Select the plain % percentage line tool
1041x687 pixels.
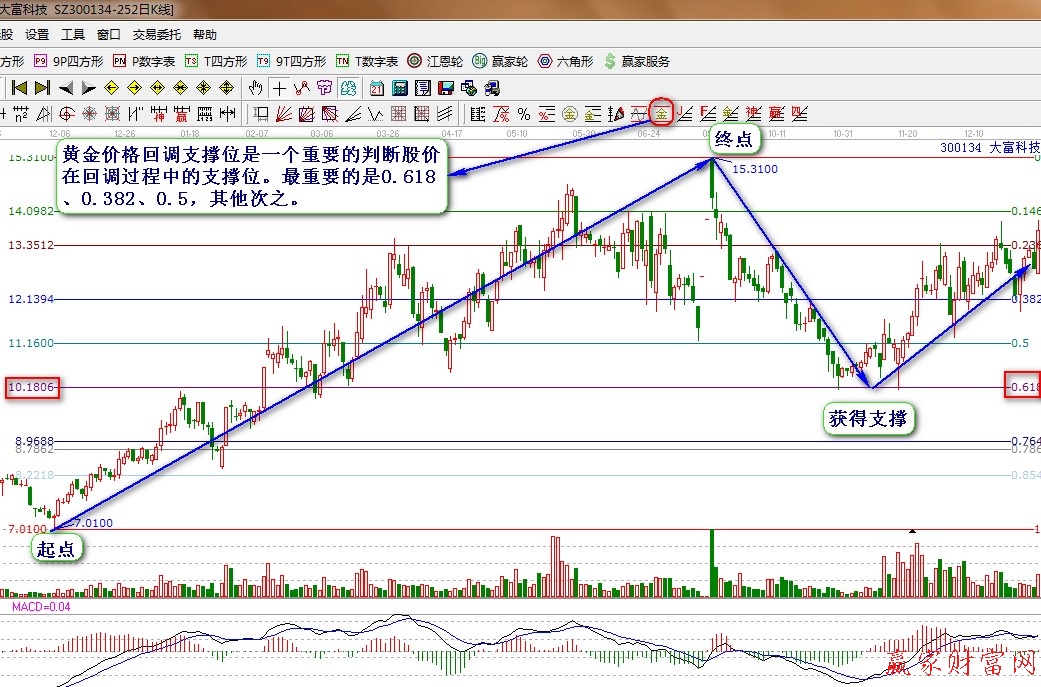point(524,113)
